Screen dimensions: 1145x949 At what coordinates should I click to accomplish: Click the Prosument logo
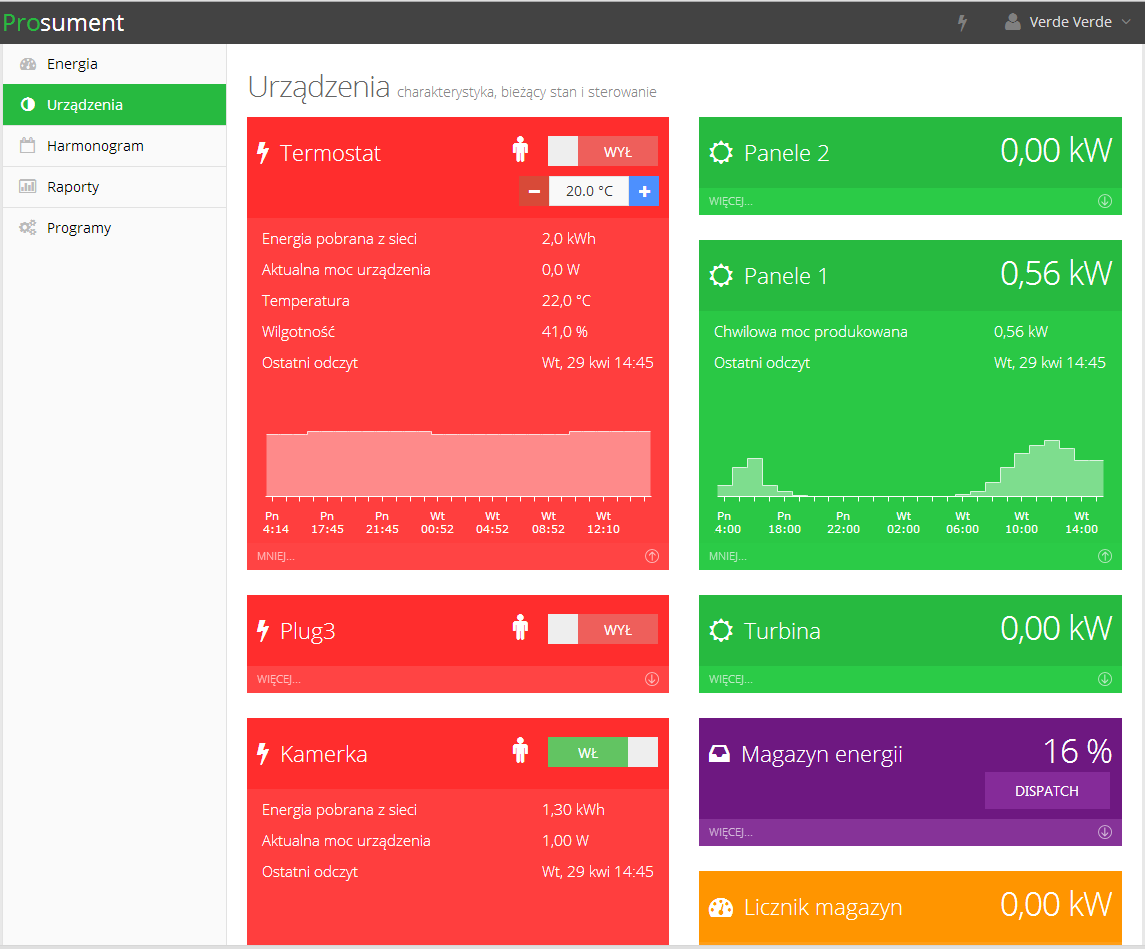[x=64, y=23]
